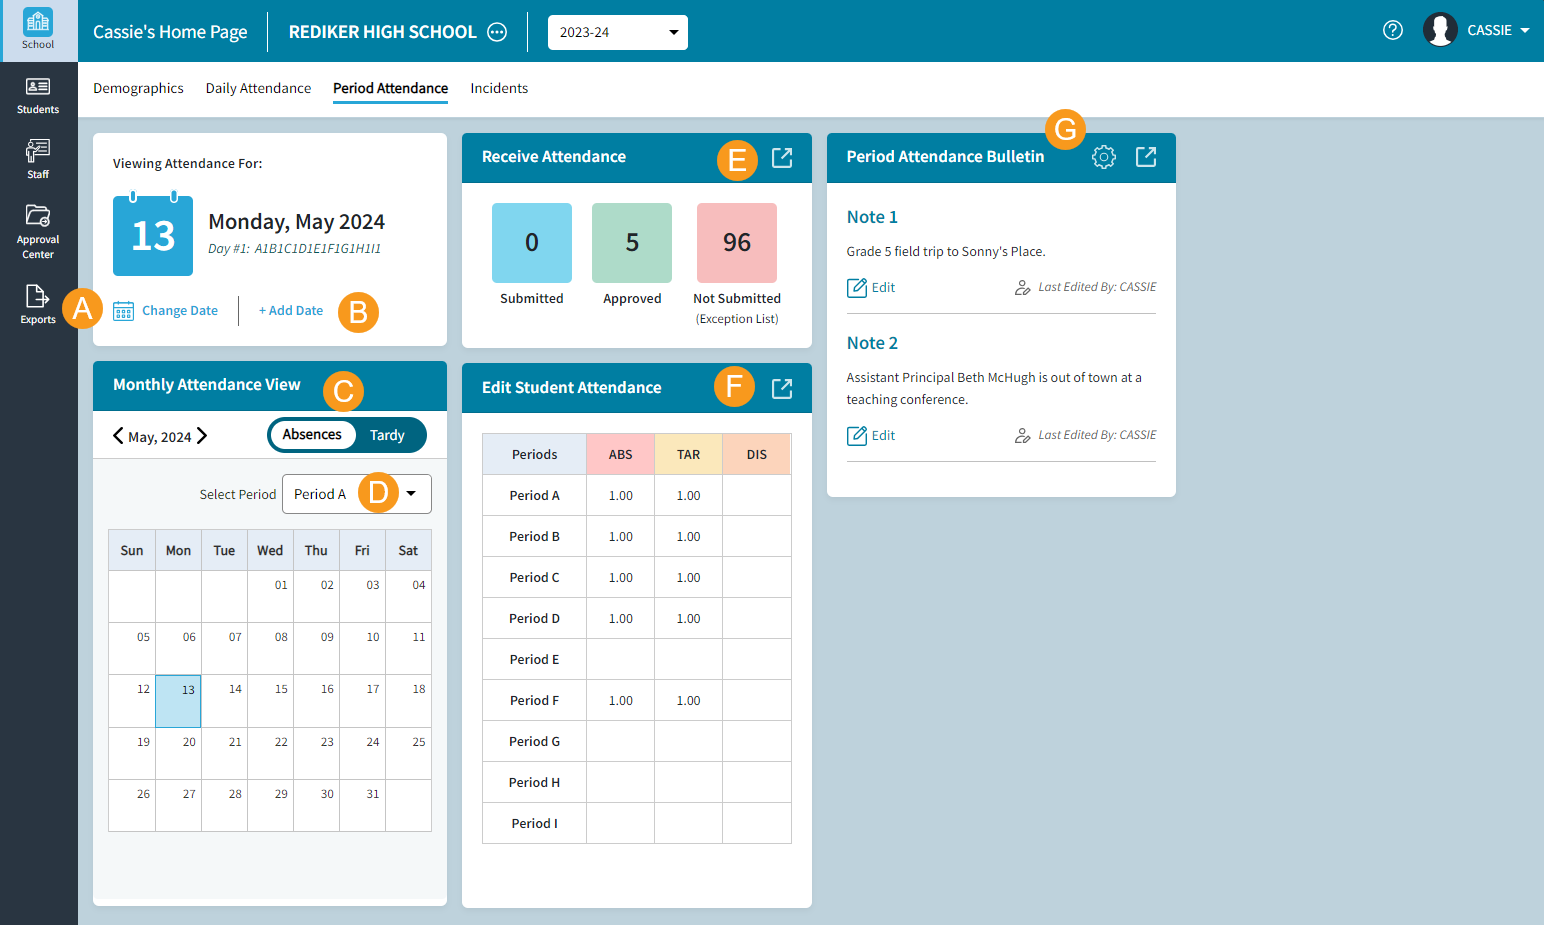Switch to the Daily Attendance tab
This screenshot has height=925, width=1544.
coord(258,88)
